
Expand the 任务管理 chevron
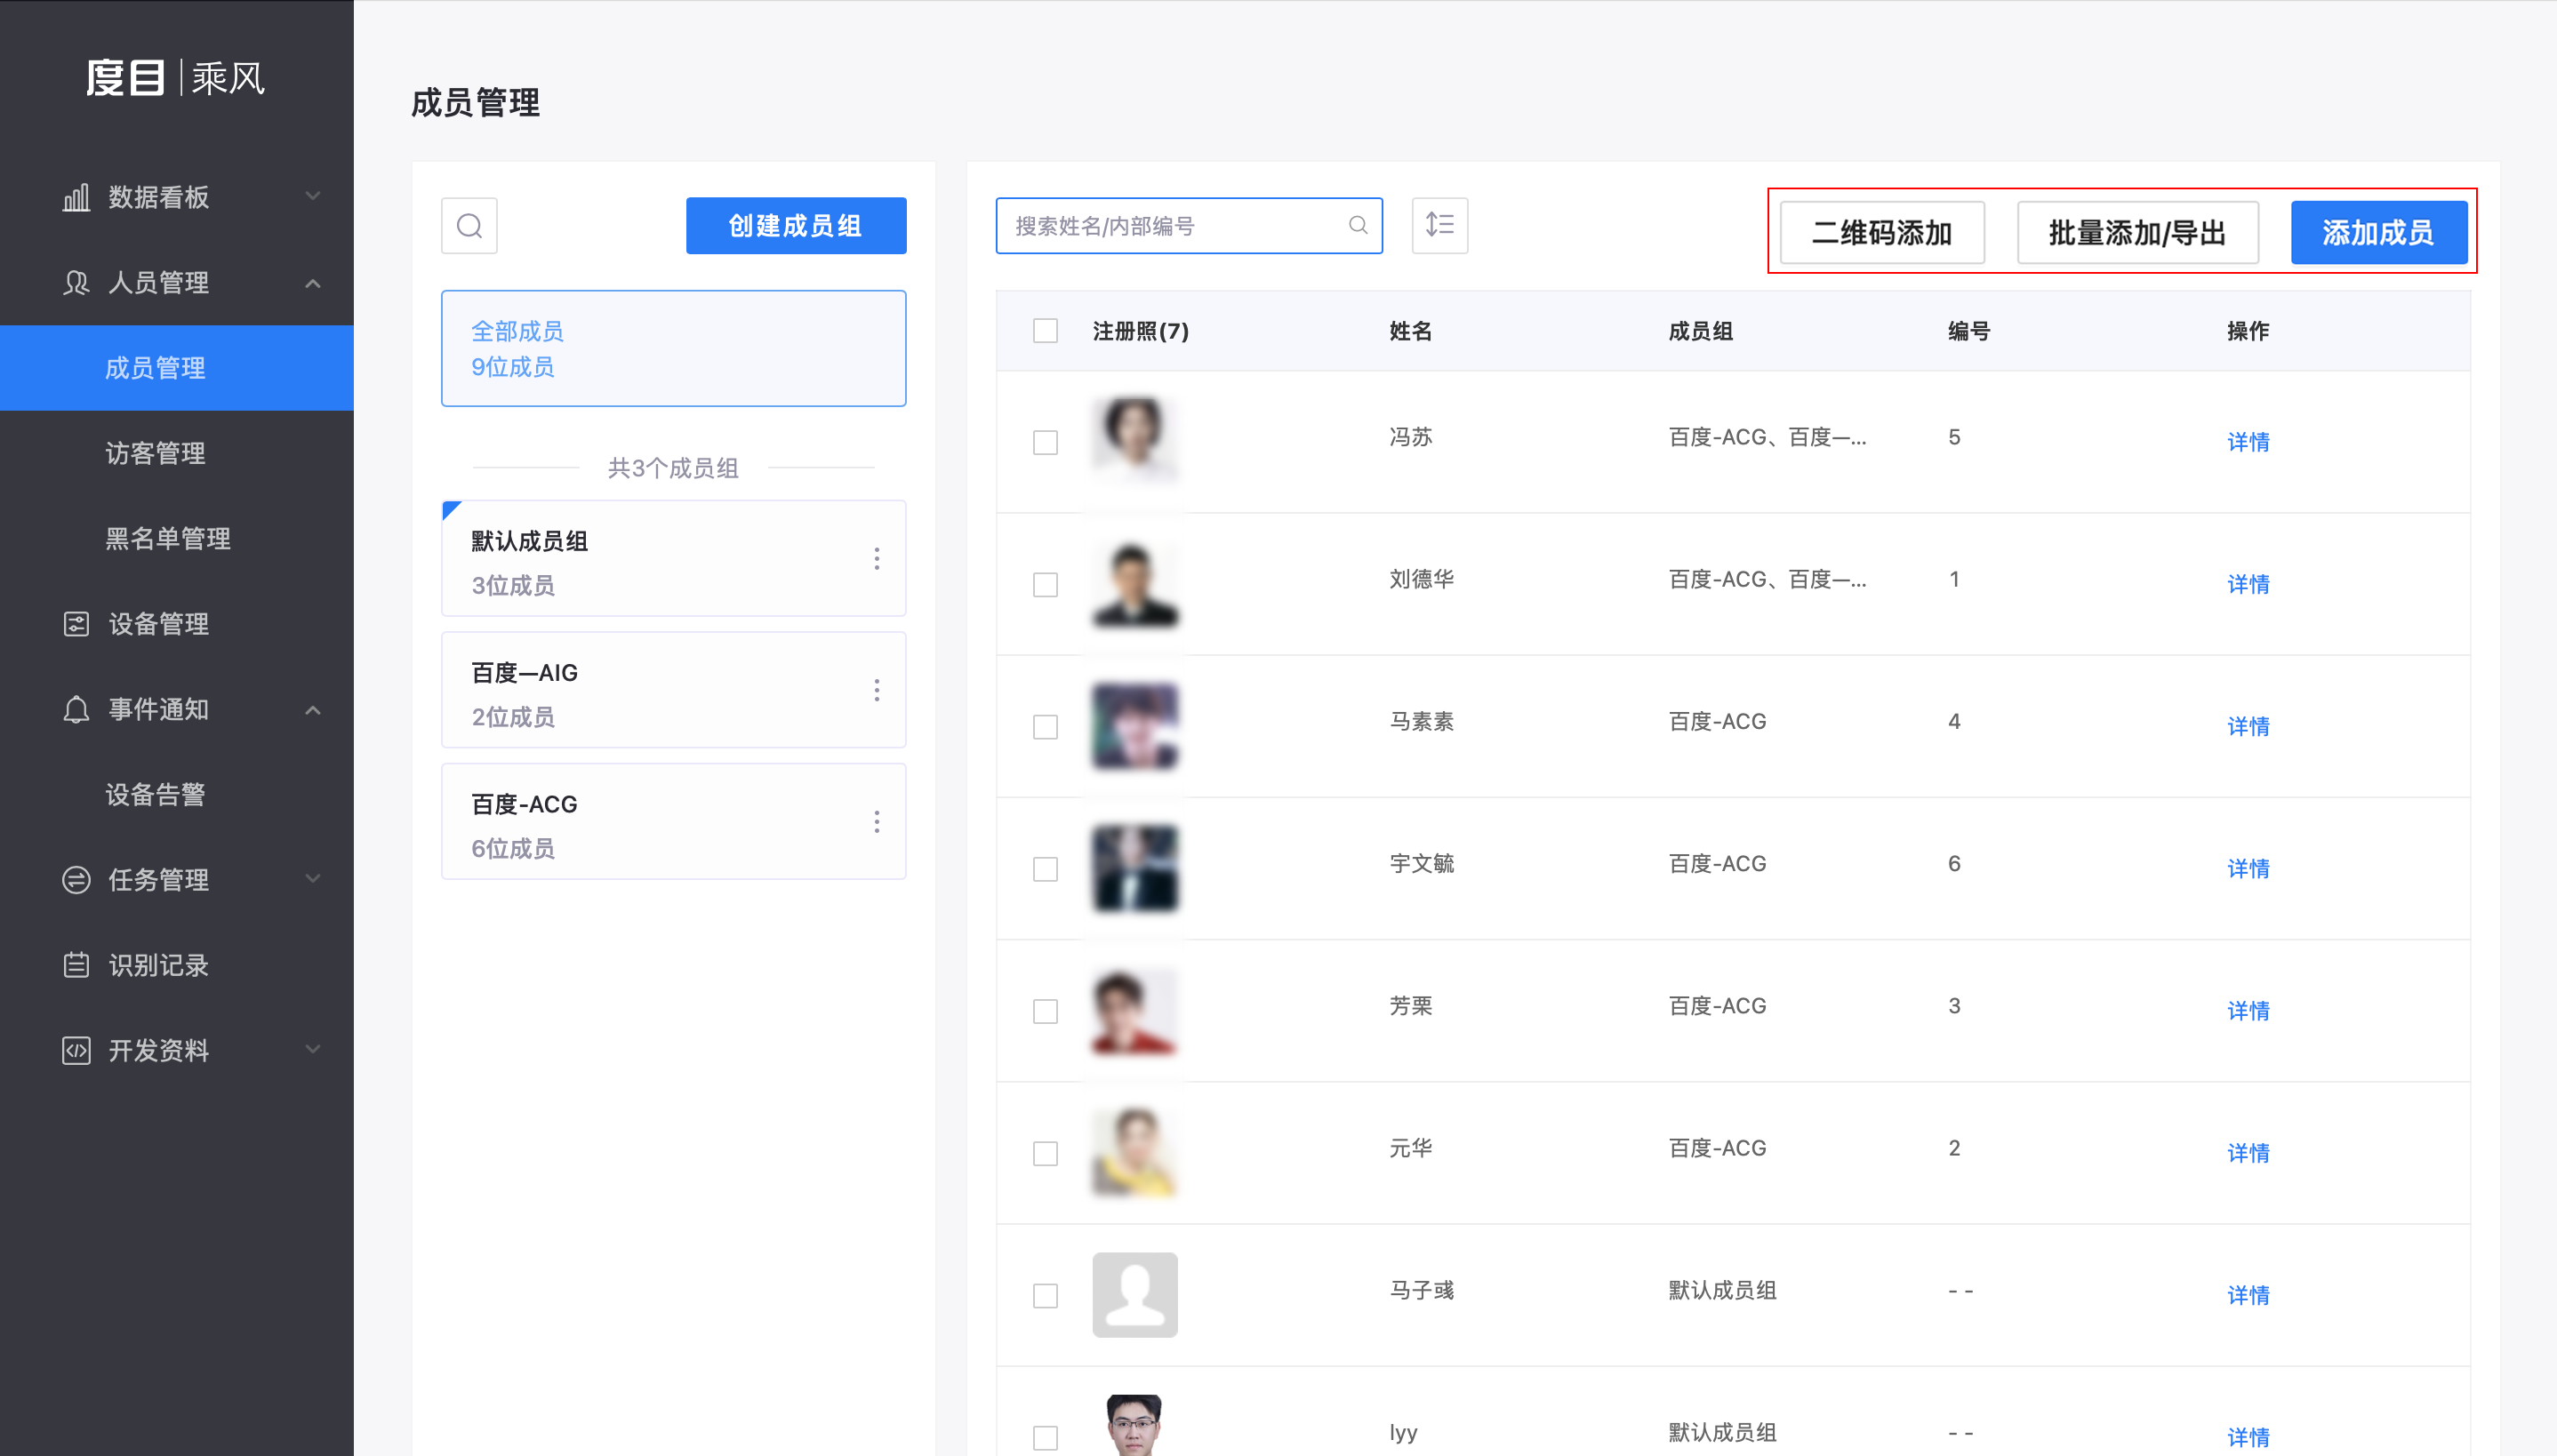coord(313,879)
